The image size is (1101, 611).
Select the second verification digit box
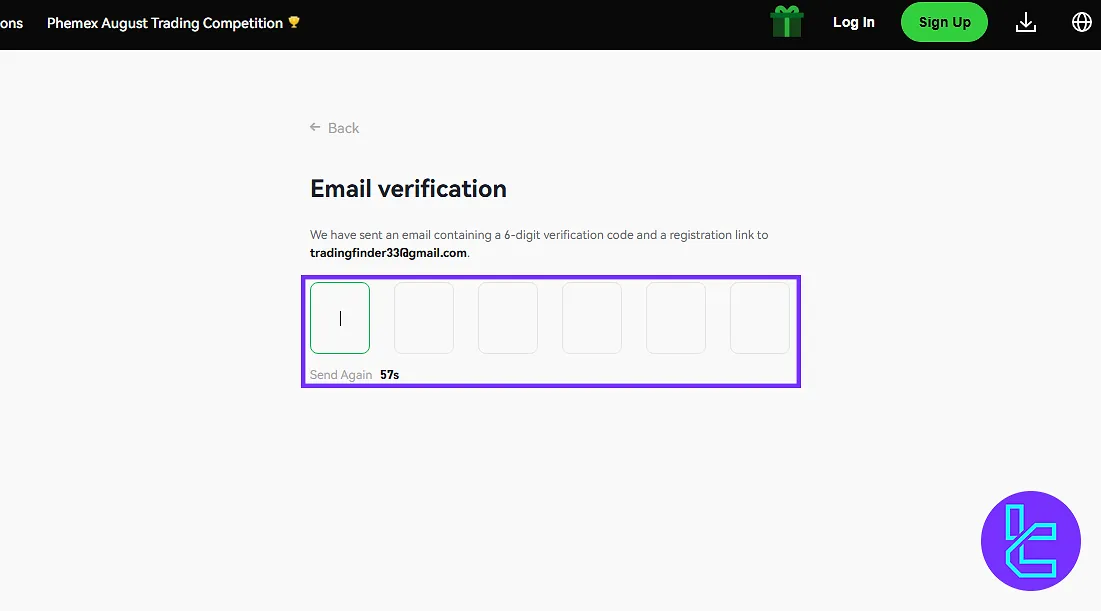click(424, 318)
